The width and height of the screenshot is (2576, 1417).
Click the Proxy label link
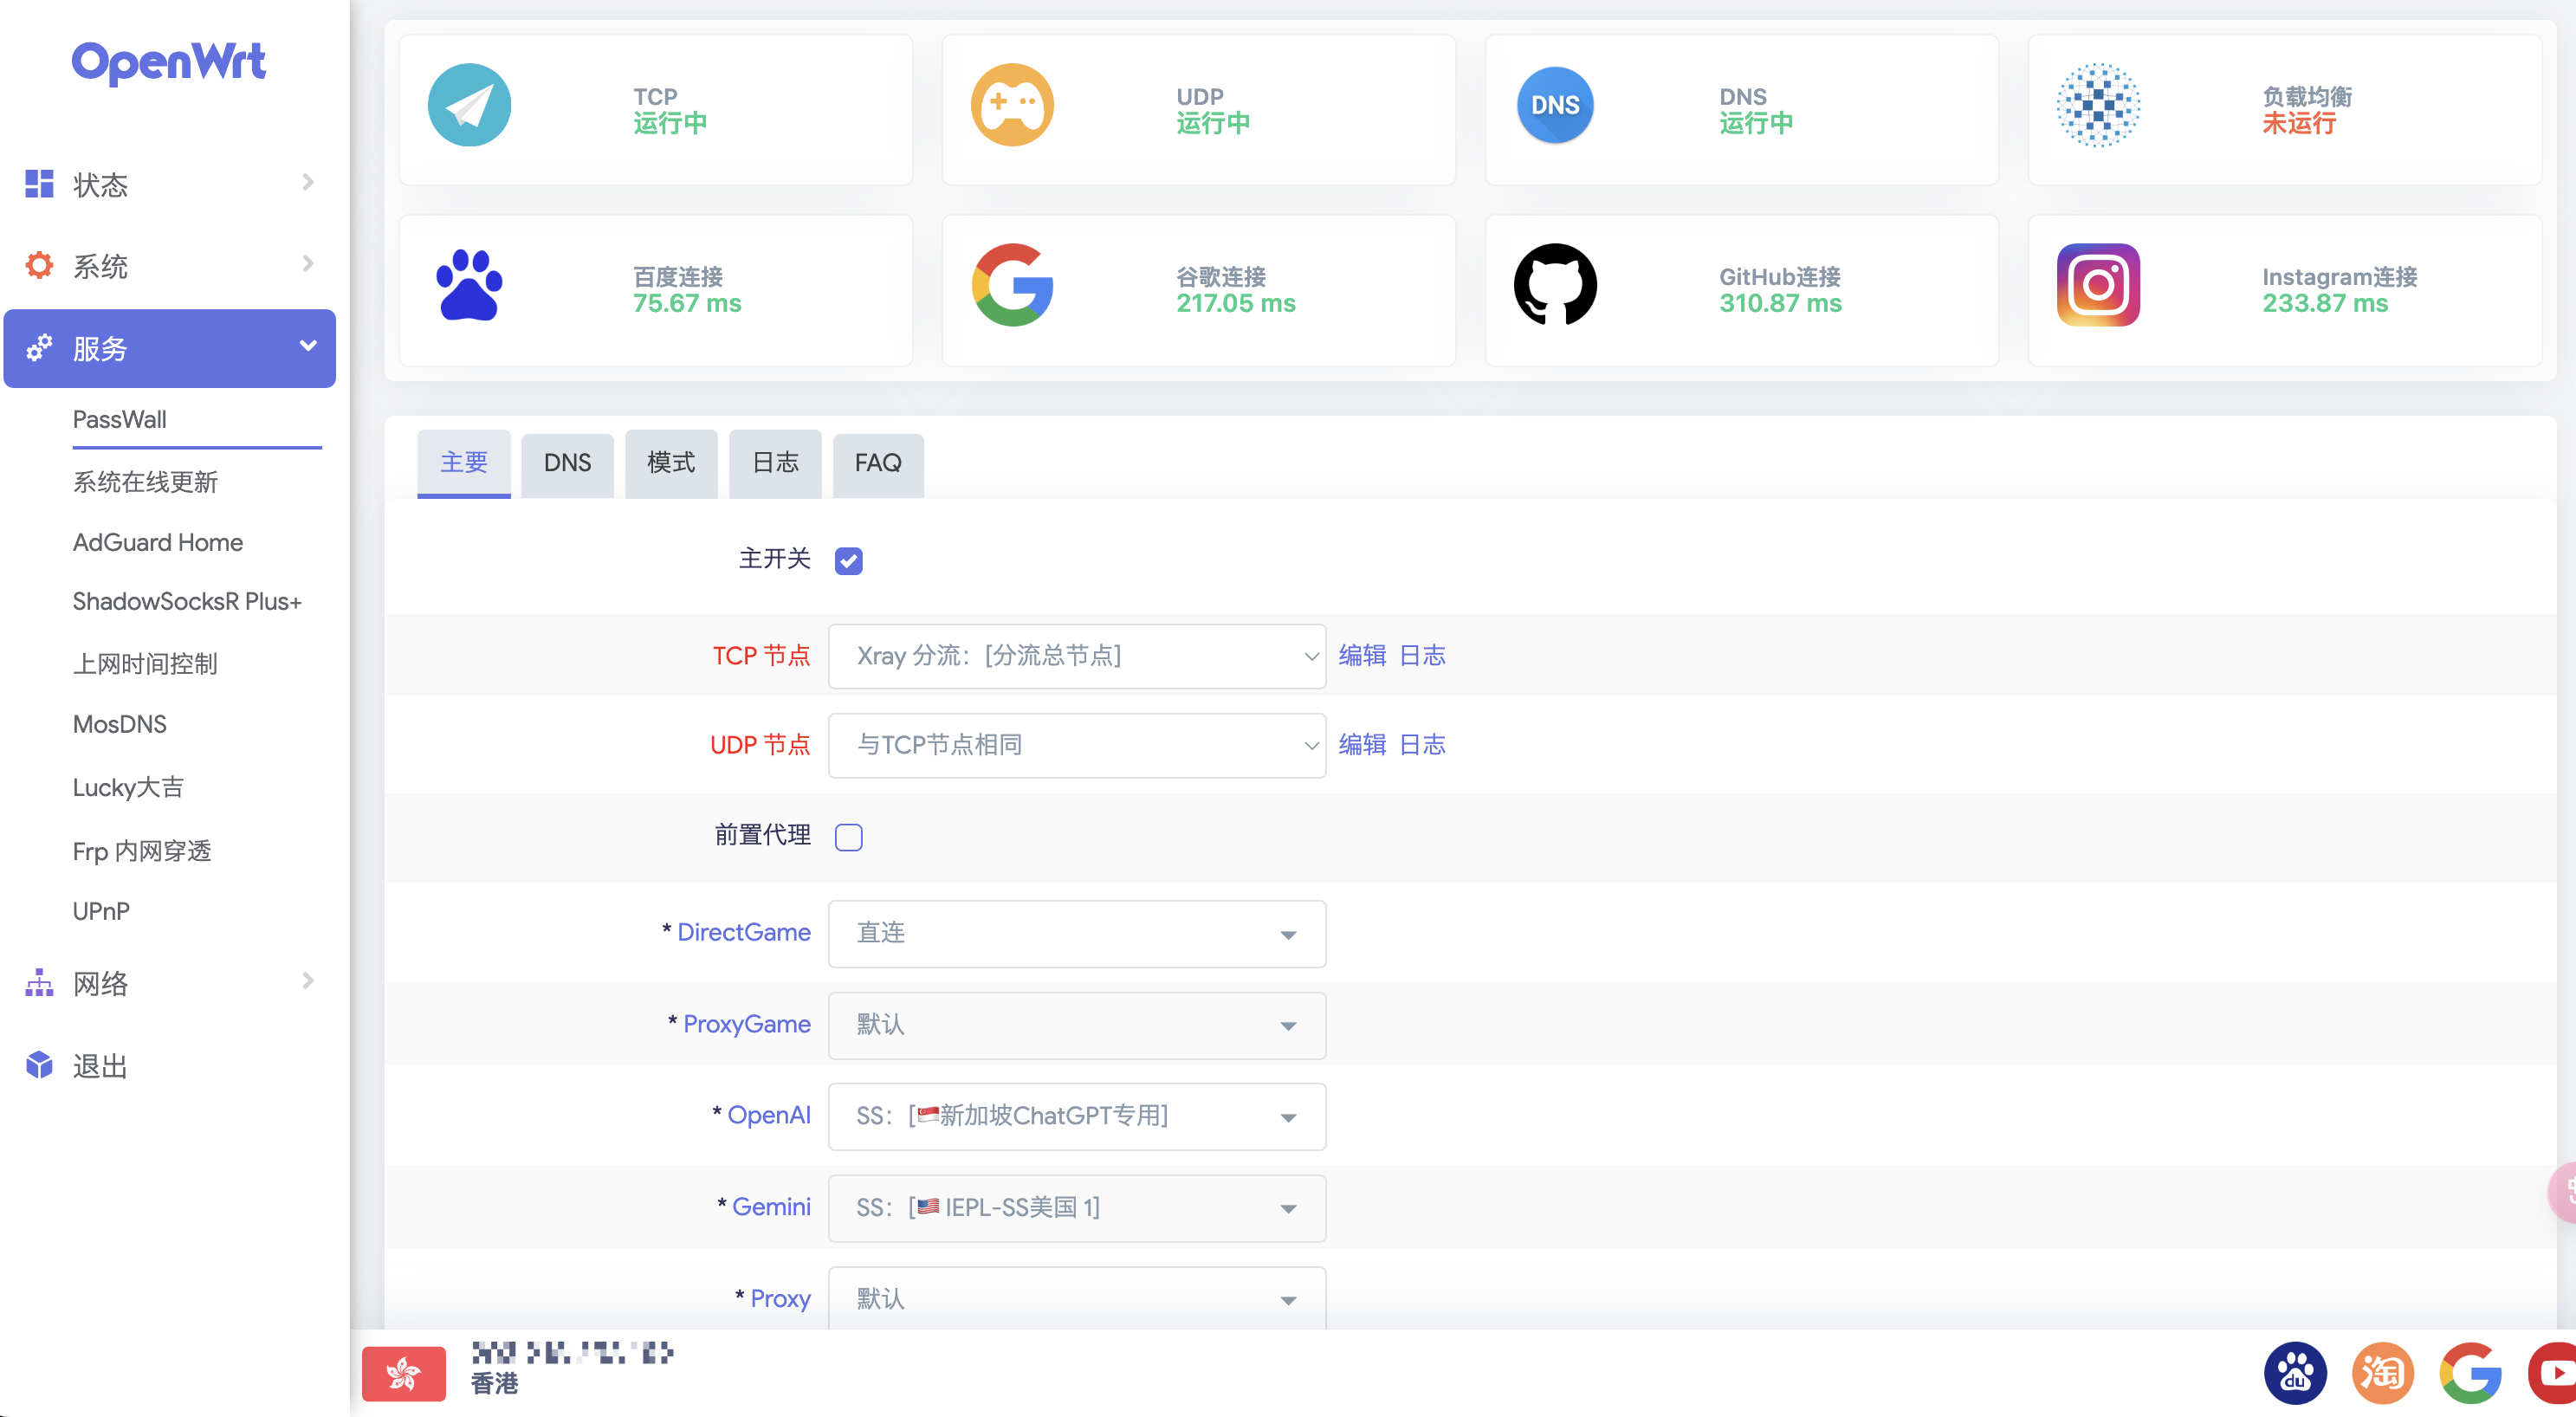click(780, 1299)
